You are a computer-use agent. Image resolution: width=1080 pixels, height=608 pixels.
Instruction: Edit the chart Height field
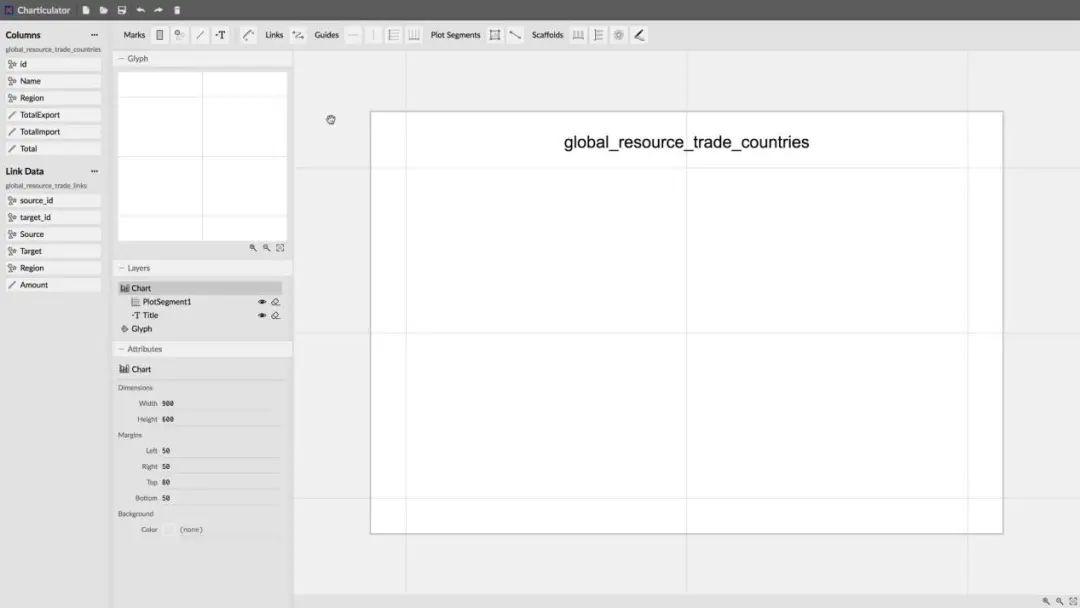click(220, 419)
